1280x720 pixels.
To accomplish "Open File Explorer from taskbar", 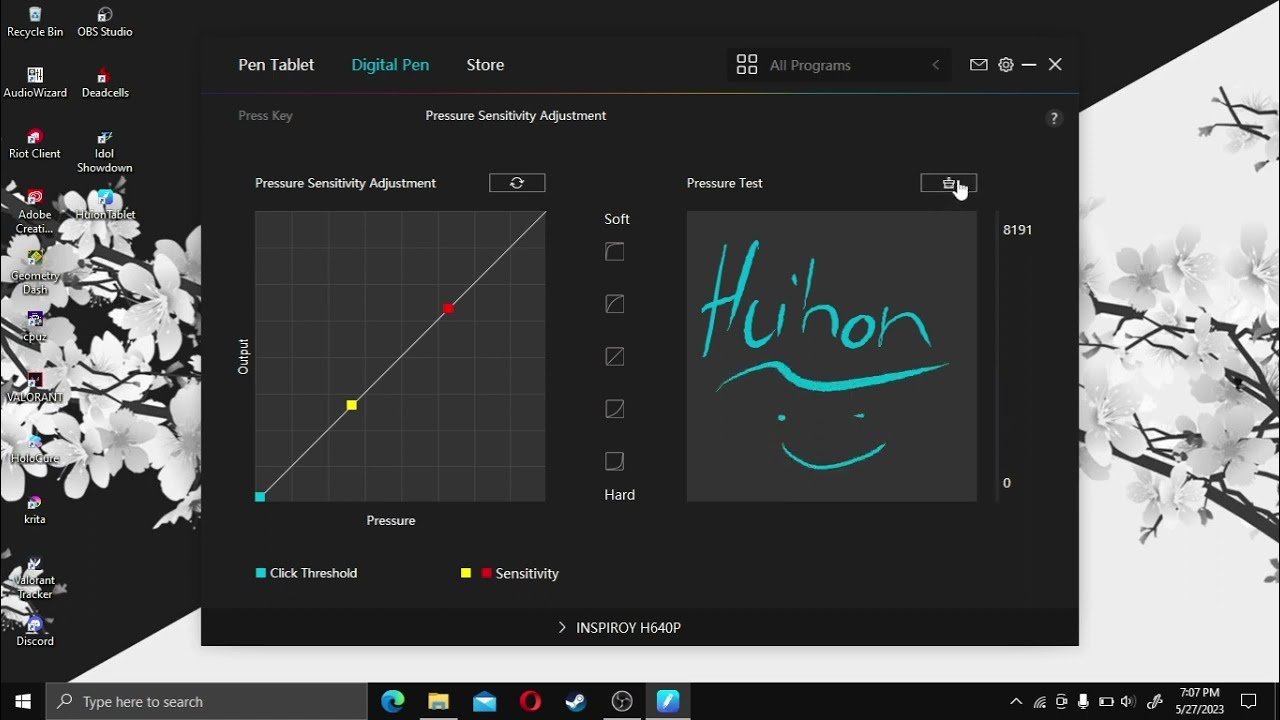I will pyautogui.click(x=438, y=702).
